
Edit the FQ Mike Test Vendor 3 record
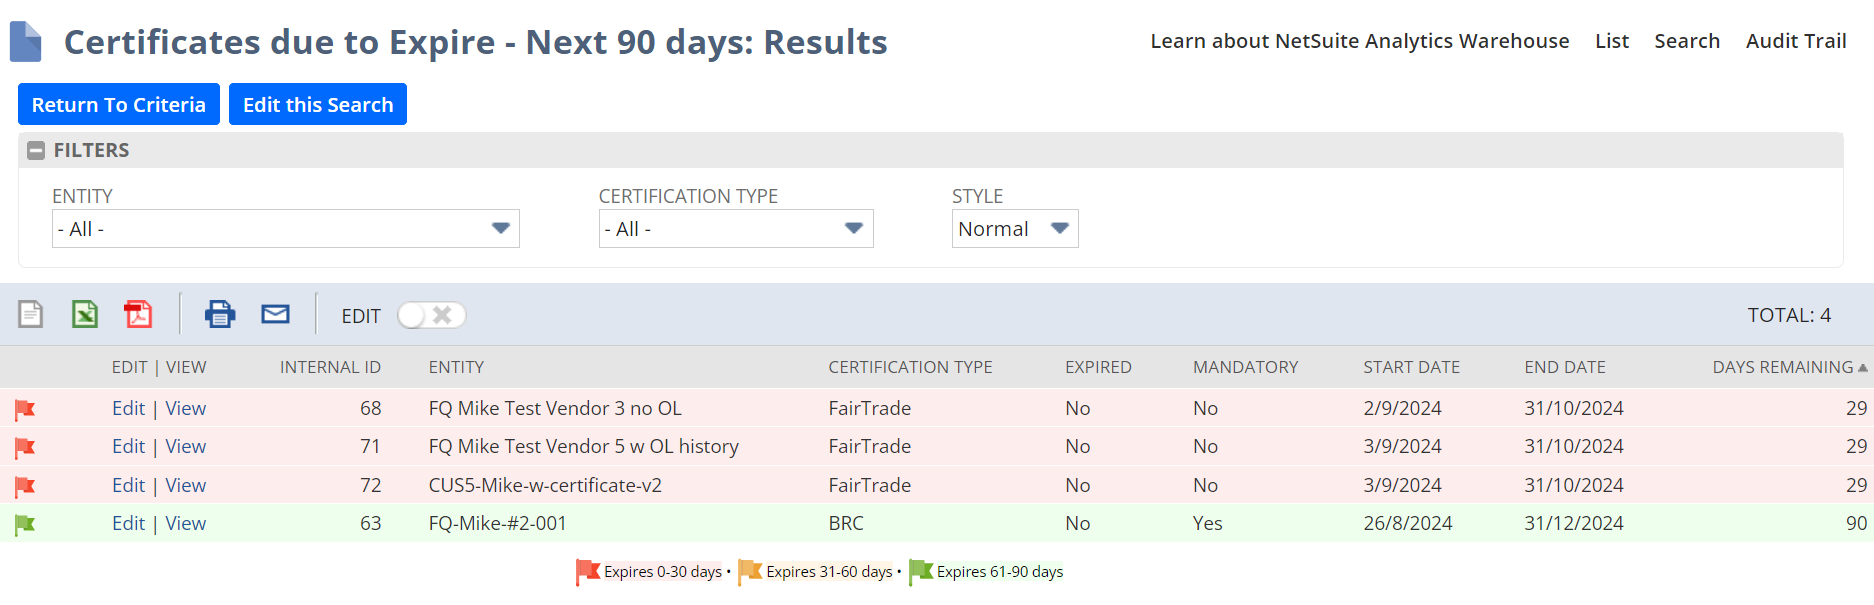[128, 408]
